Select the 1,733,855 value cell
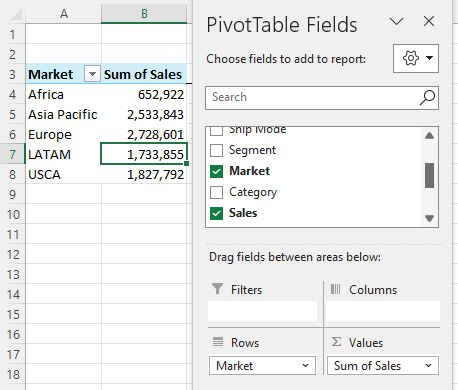Screen dimensions: 458x390 click(x=144, y=154)
